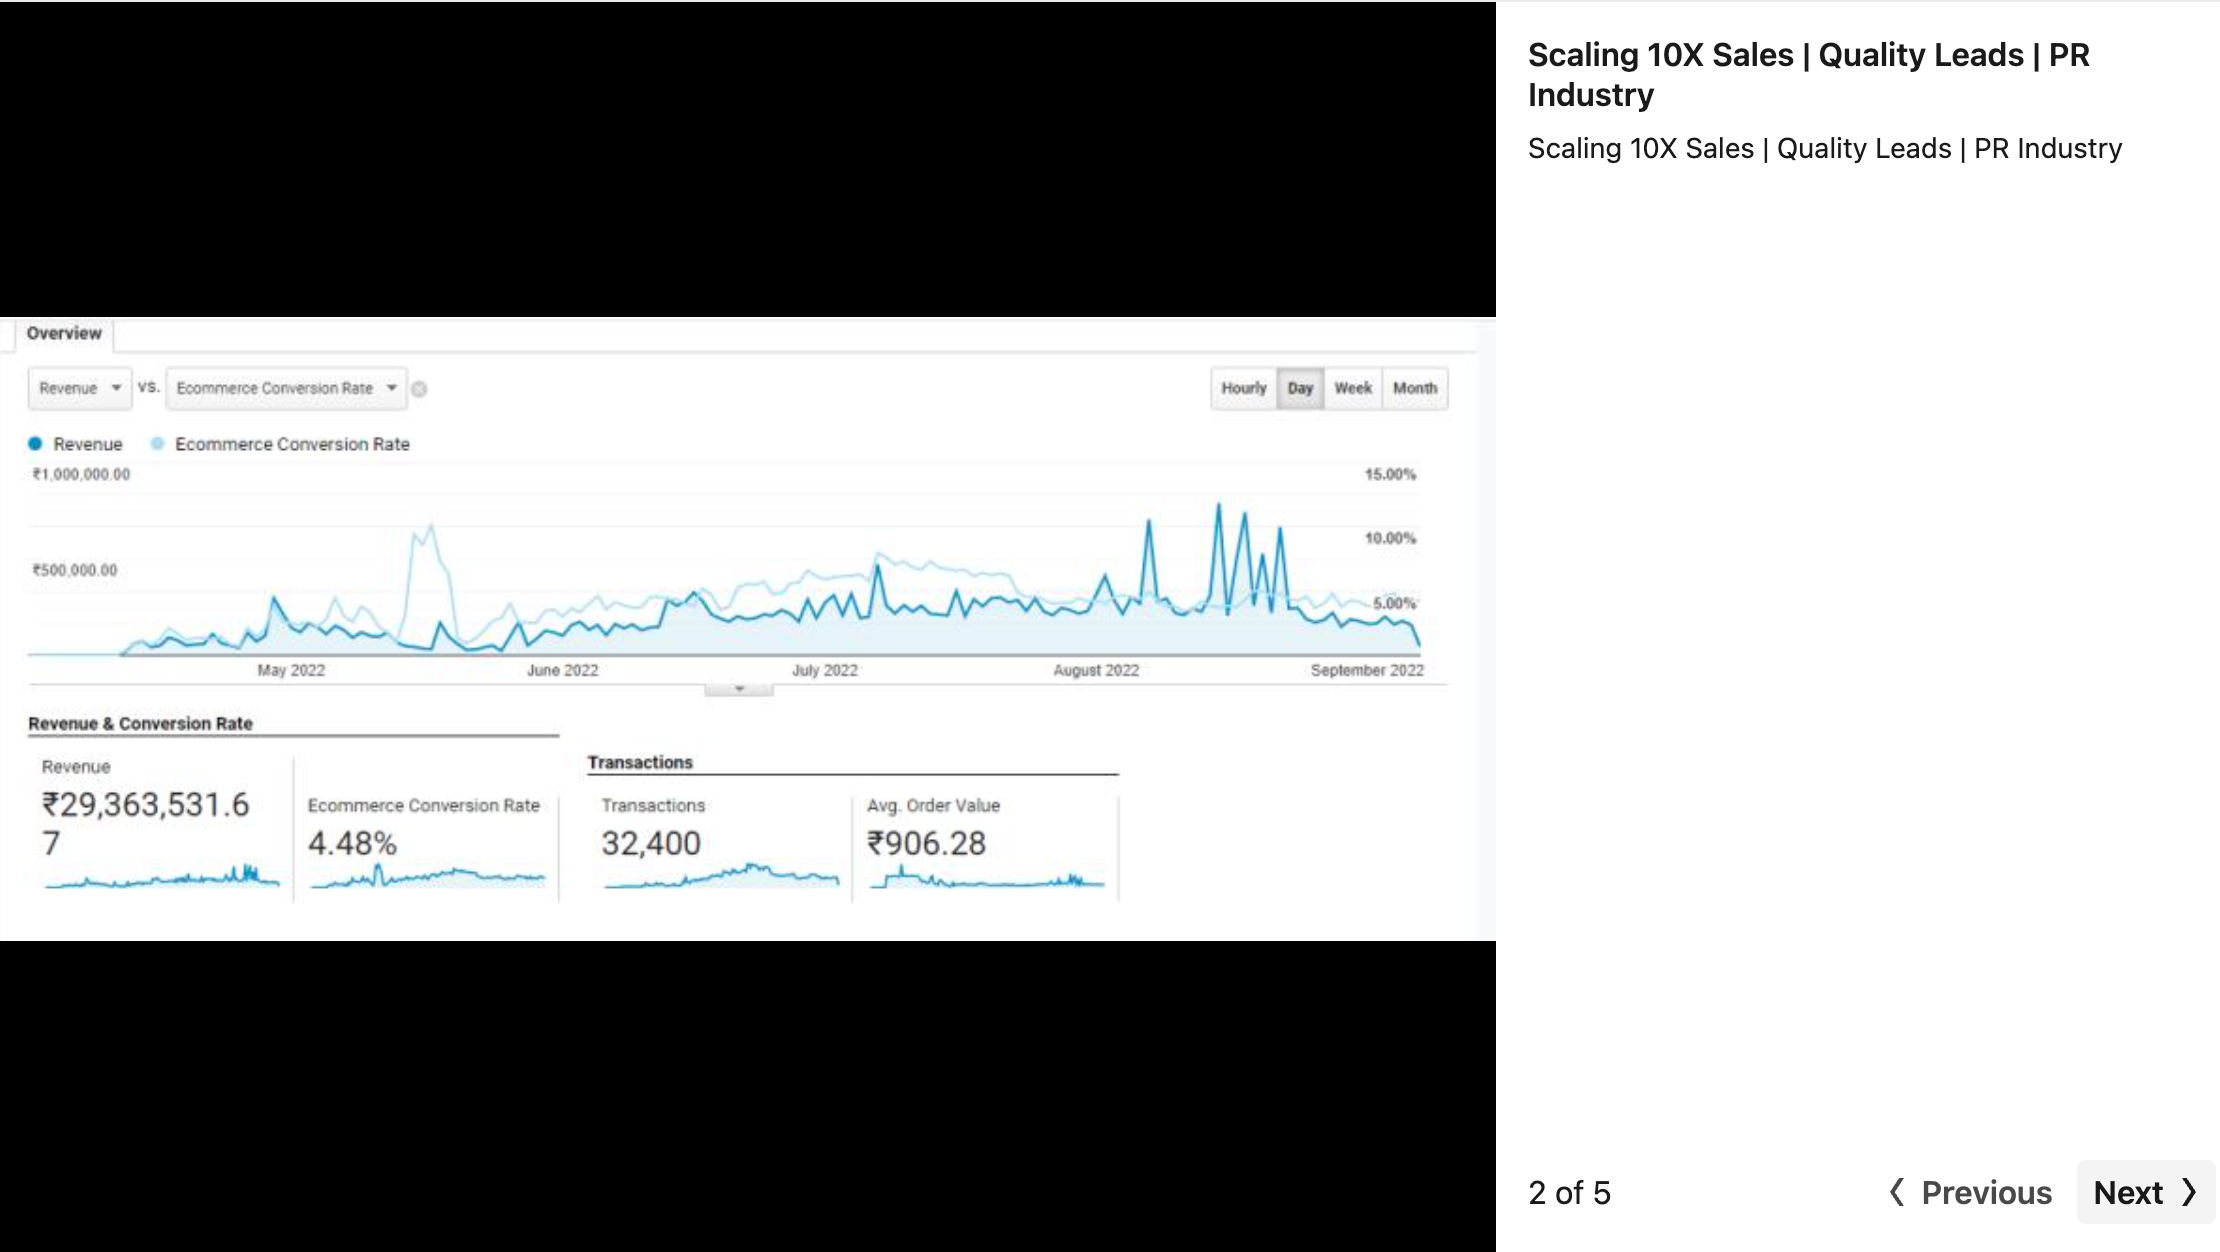Click the Transactions 32,400 scorecard

tap(651, 843)
